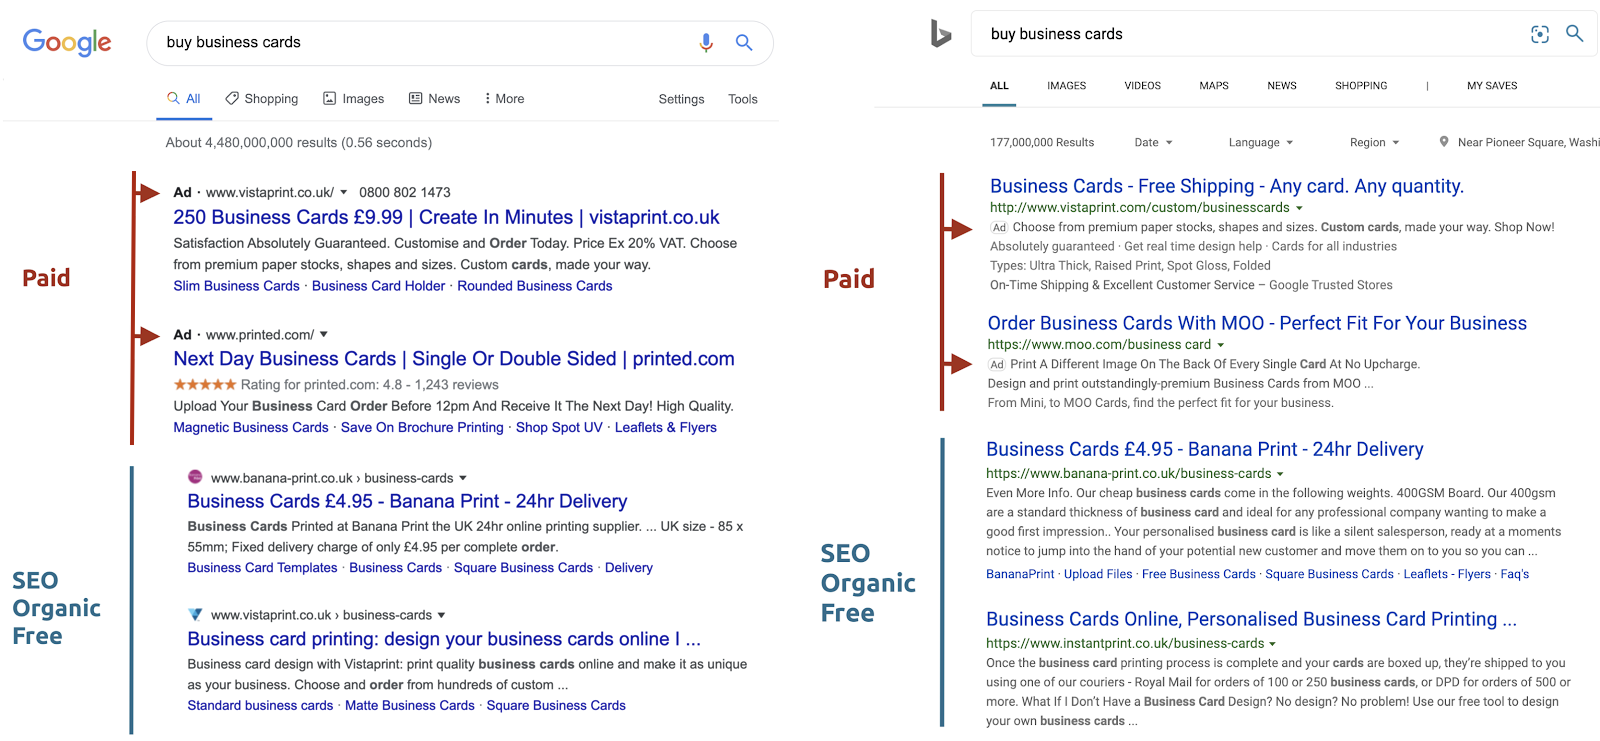Viewport: 1600px width, 741px height.
Task: Open Bing Region filter dropdown
Action: [1374, 142]
